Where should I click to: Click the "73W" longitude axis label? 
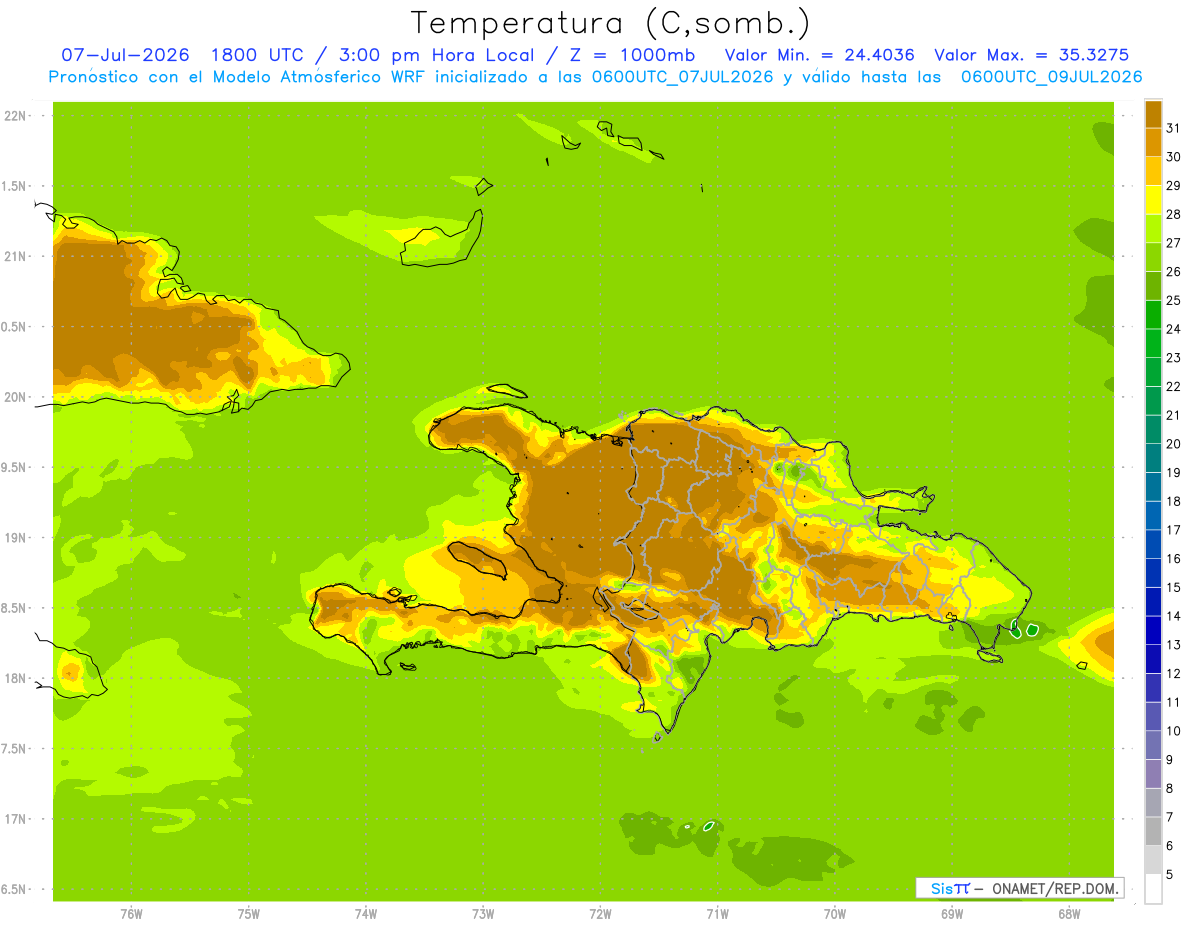[x=483, y=913]
